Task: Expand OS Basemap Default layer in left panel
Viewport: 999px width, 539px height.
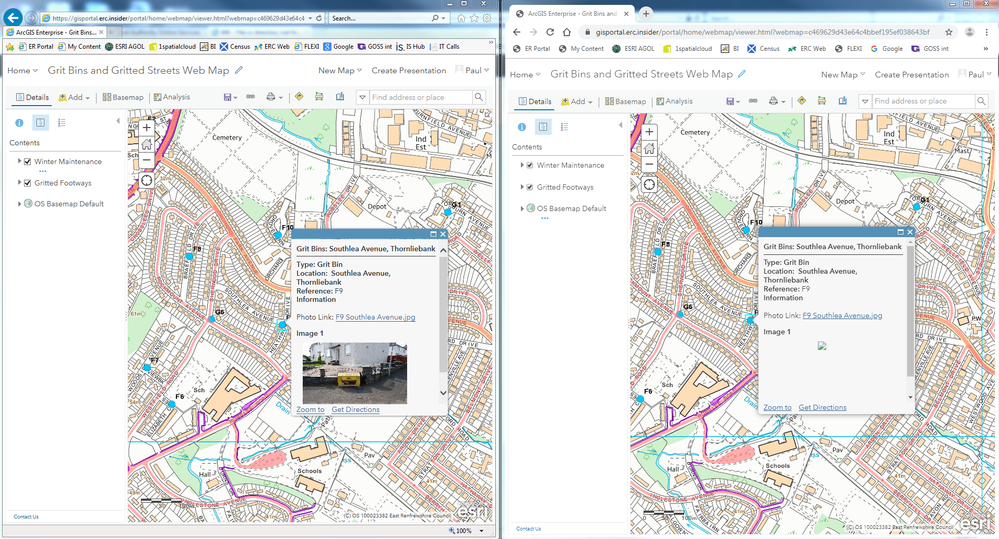Action: pos(19,204)
